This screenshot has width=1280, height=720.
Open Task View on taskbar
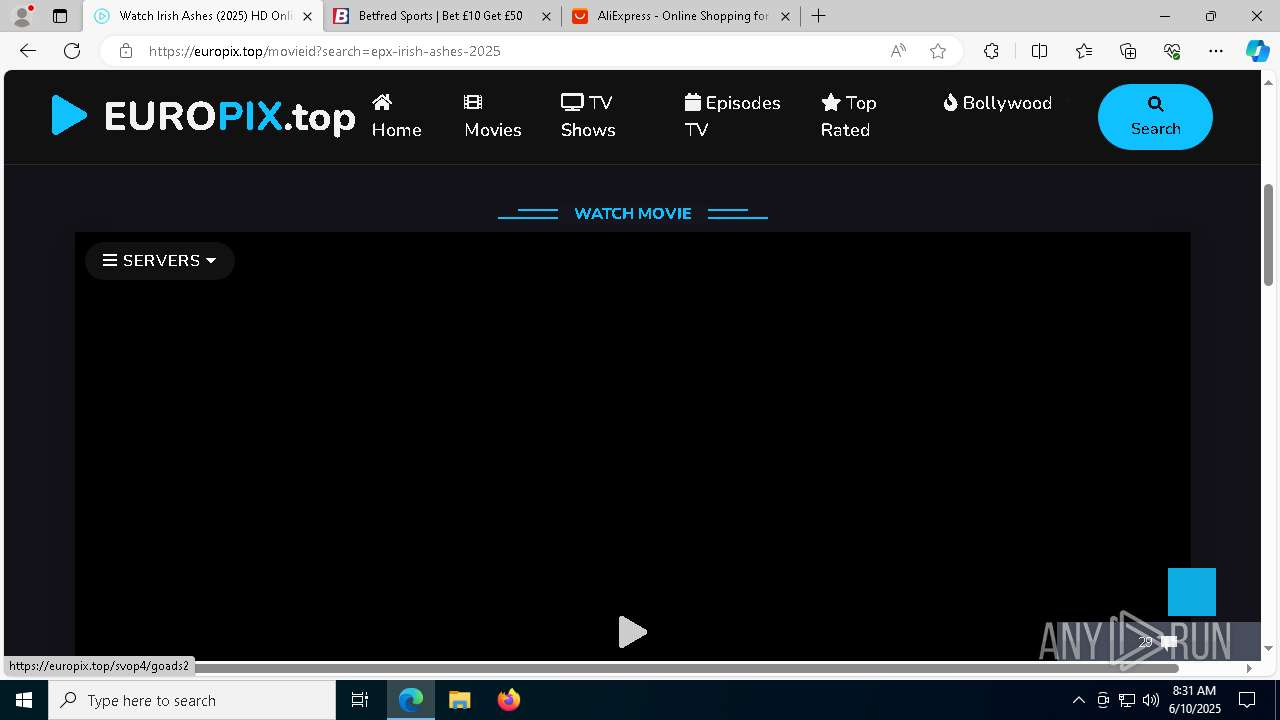(x=360, y=700)
